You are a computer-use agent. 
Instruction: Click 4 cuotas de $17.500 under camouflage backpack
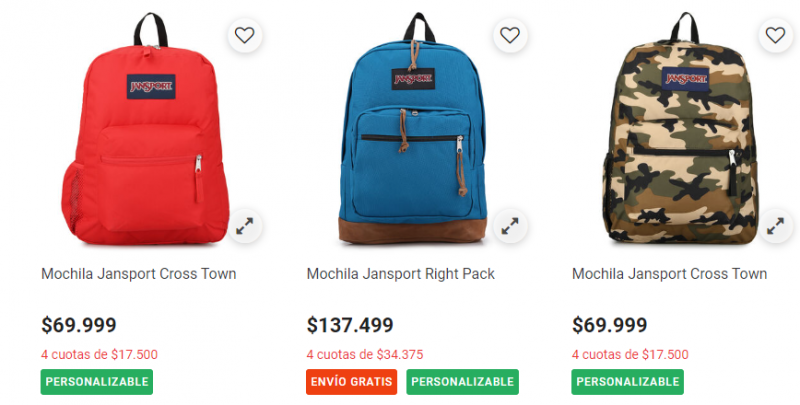click(x=630, y=355)
